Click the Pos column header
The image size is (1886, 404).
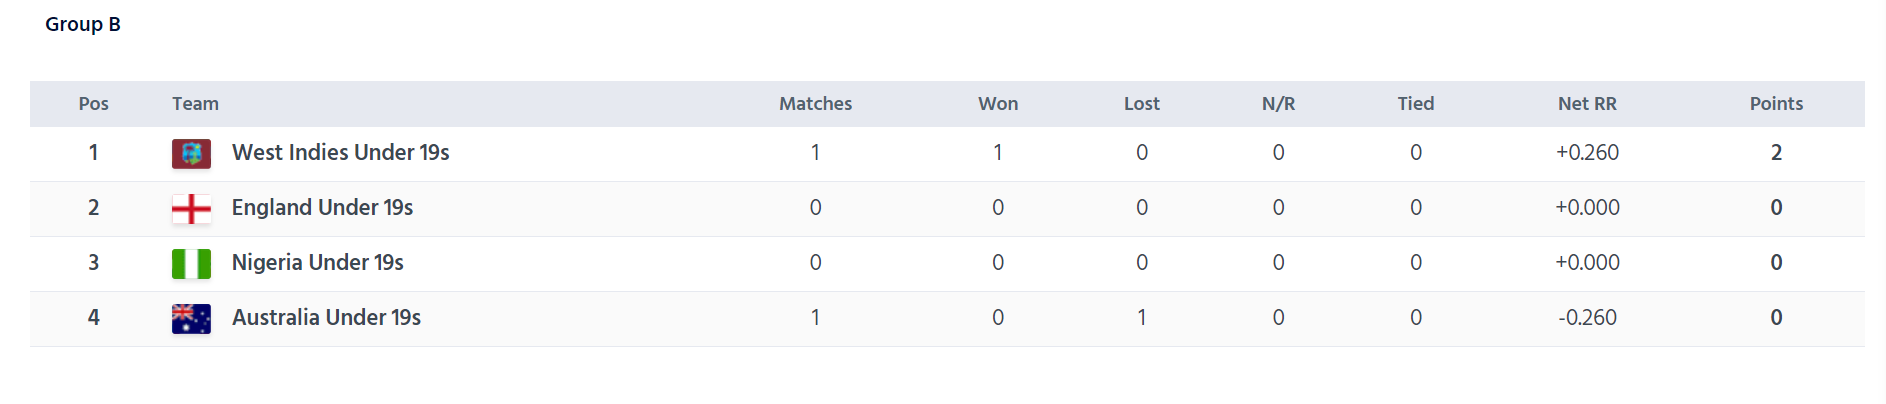point(94,104)
